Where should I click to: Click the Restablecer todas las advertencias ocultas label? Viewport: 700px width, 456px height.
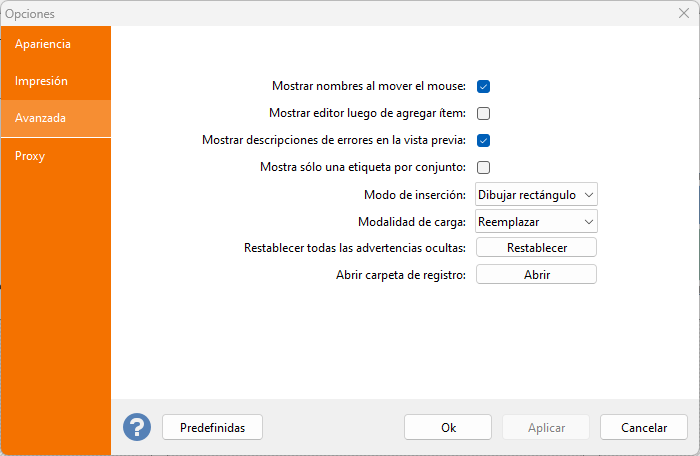(x=355, y=248)
